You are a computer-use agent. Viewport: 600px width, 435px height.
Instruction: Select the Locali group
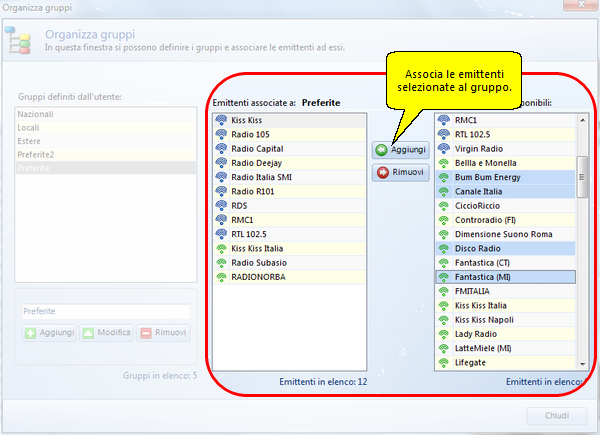106,127
